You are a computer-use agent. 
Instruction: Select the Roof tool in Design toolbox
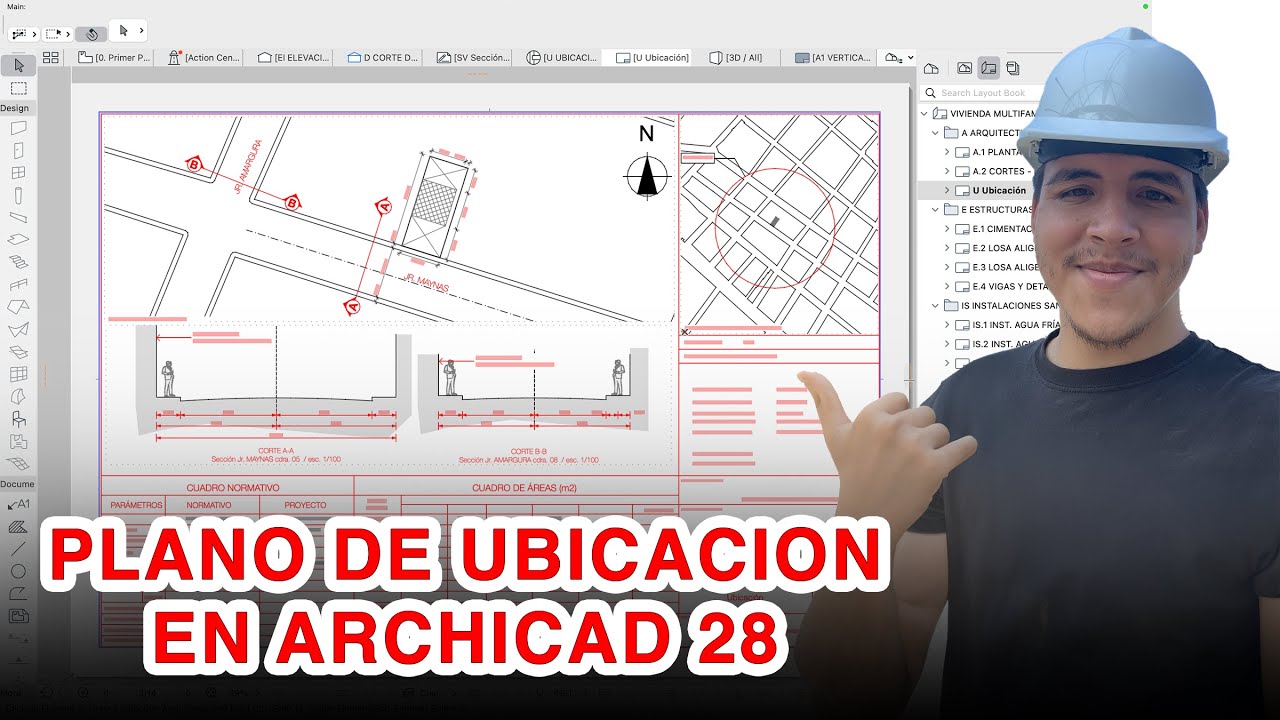coord(18,306)
